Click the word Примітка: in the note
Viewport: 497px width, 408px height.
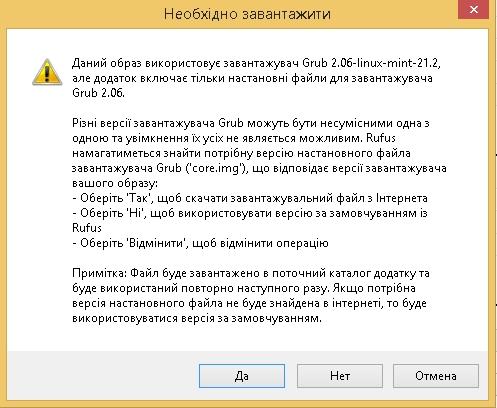click(100, 273)
